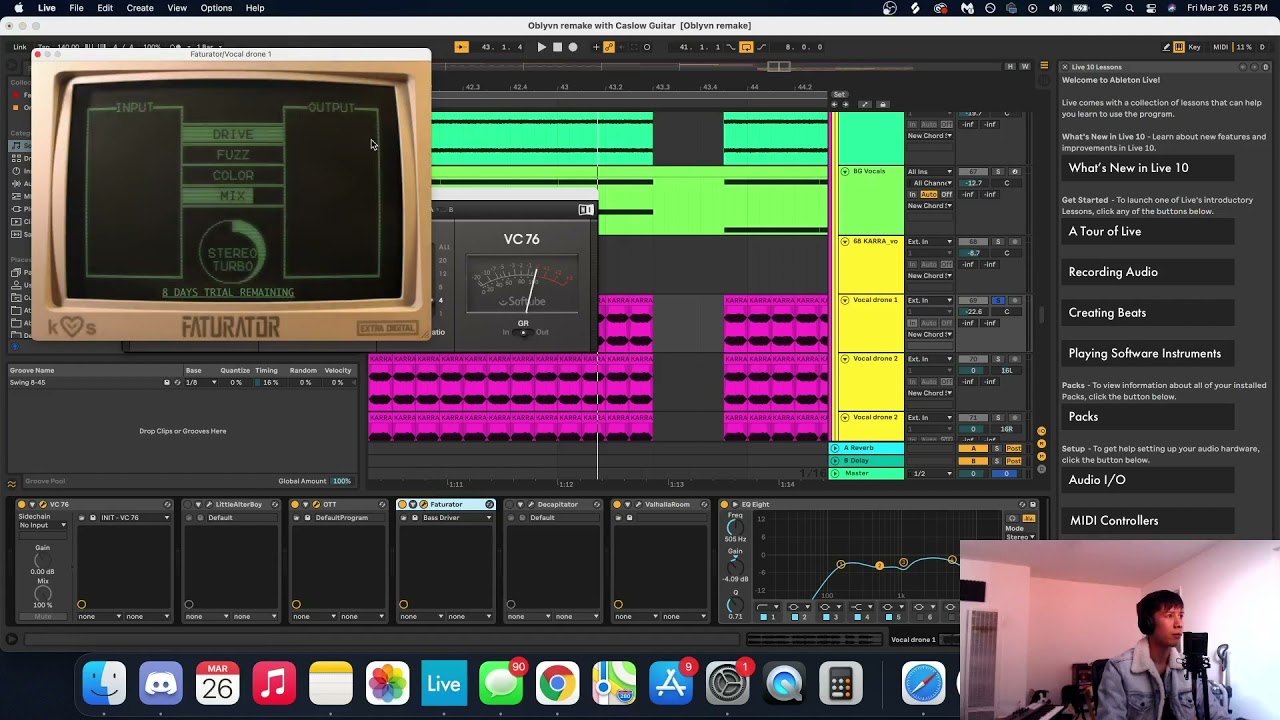Toggle Automation Arm button
The image size is (1280, 720).
pyautogui.click(x=609, y=47)
